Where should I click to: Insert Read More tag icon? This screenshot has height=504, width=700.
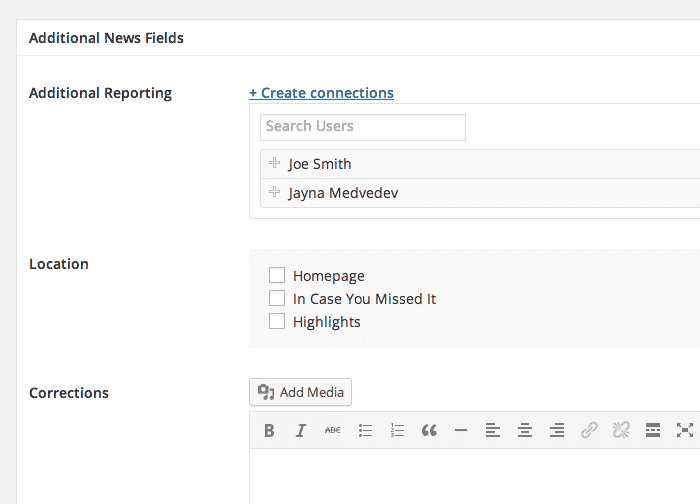(x=653, y=430)
